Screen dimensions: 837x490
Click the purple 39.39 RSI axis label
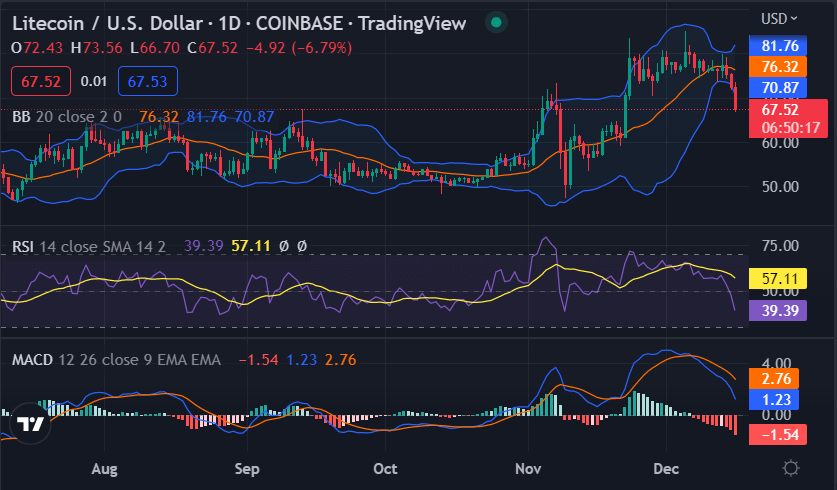778,310
